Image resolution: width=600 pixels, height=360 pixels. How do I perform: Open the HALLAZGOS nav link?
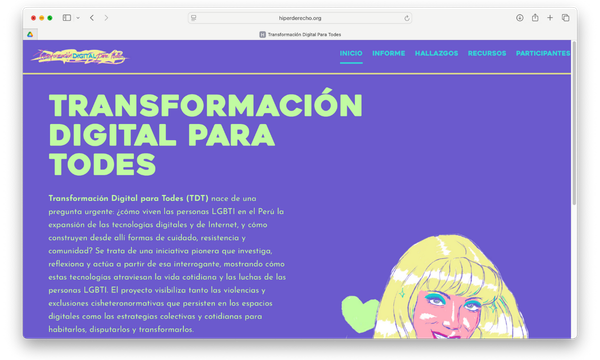437,53
